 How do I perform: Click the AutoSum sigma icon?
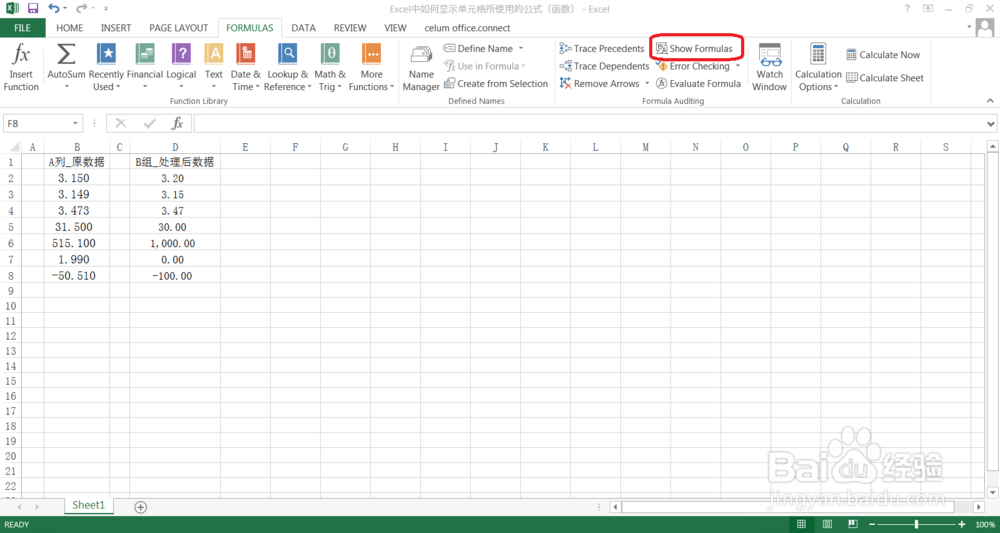click(66, 54)
